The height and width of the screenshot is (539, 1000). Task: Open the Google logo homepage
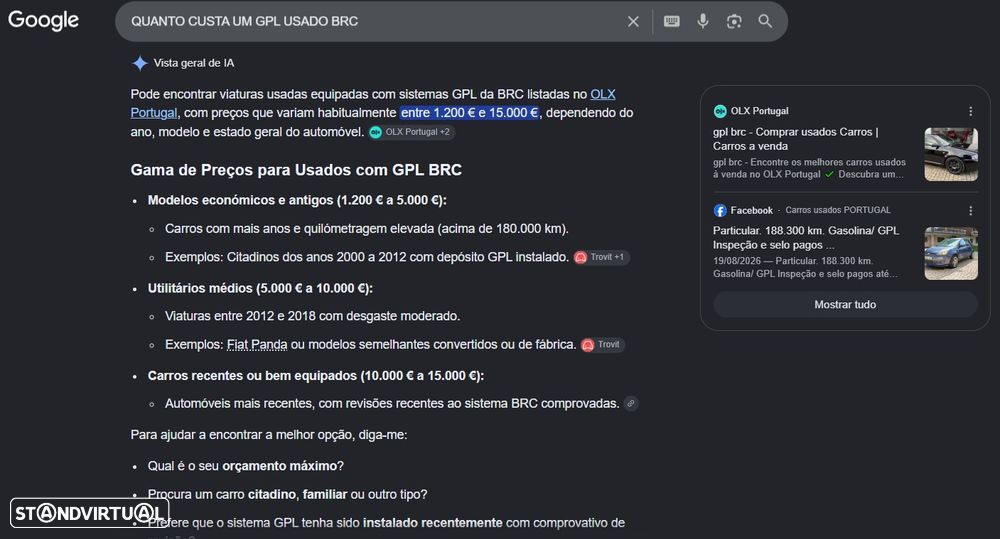tap(43, 20)
